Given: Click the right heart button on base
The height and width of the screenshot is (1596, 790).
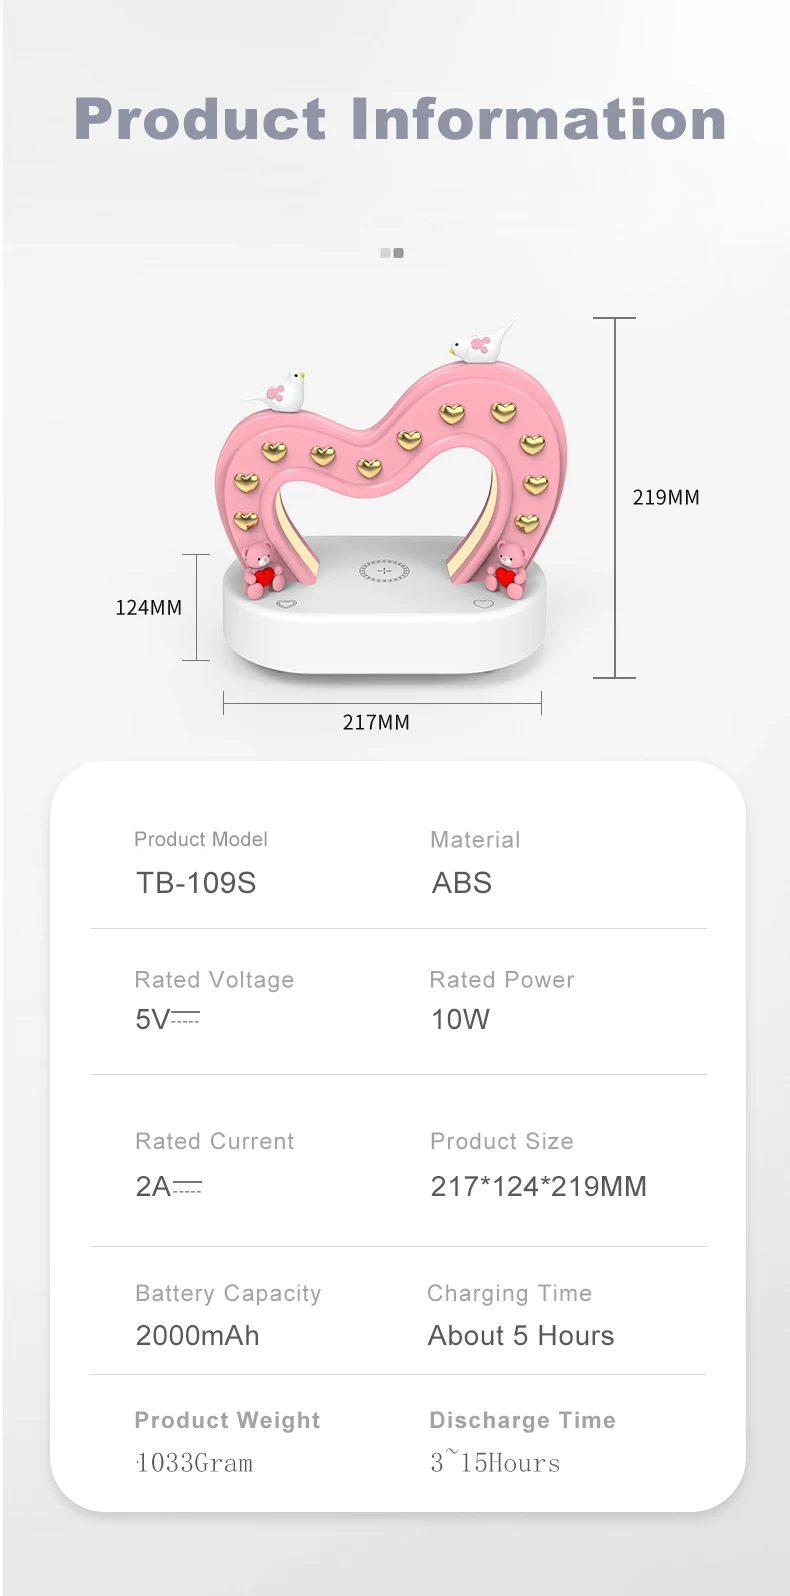Looking at the screenshot, I should tap(483, 603).
